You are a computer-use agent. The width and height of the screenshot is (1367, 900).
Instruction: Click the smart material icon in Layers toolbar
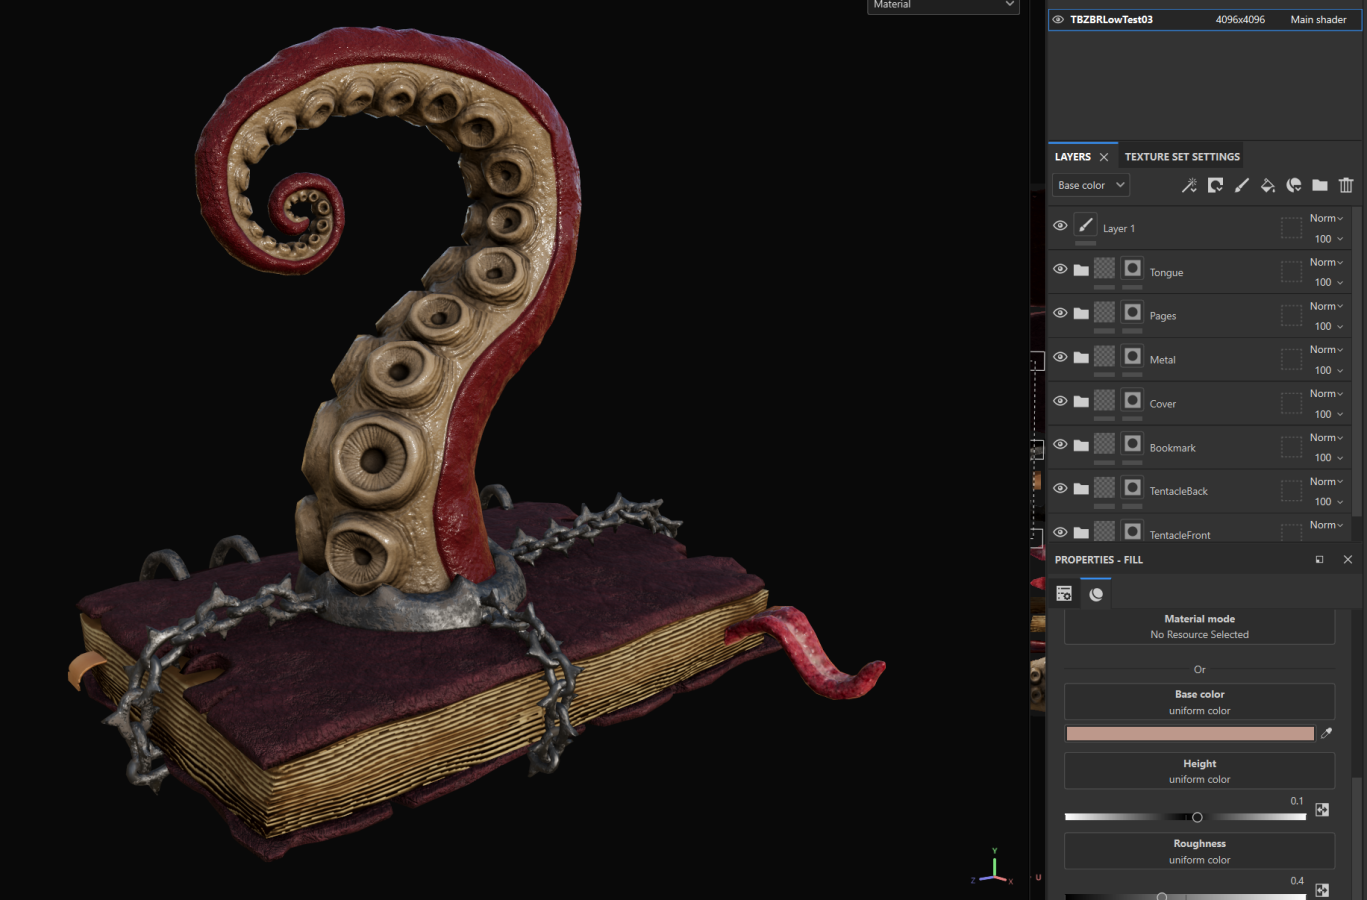tap(1294, 185)
